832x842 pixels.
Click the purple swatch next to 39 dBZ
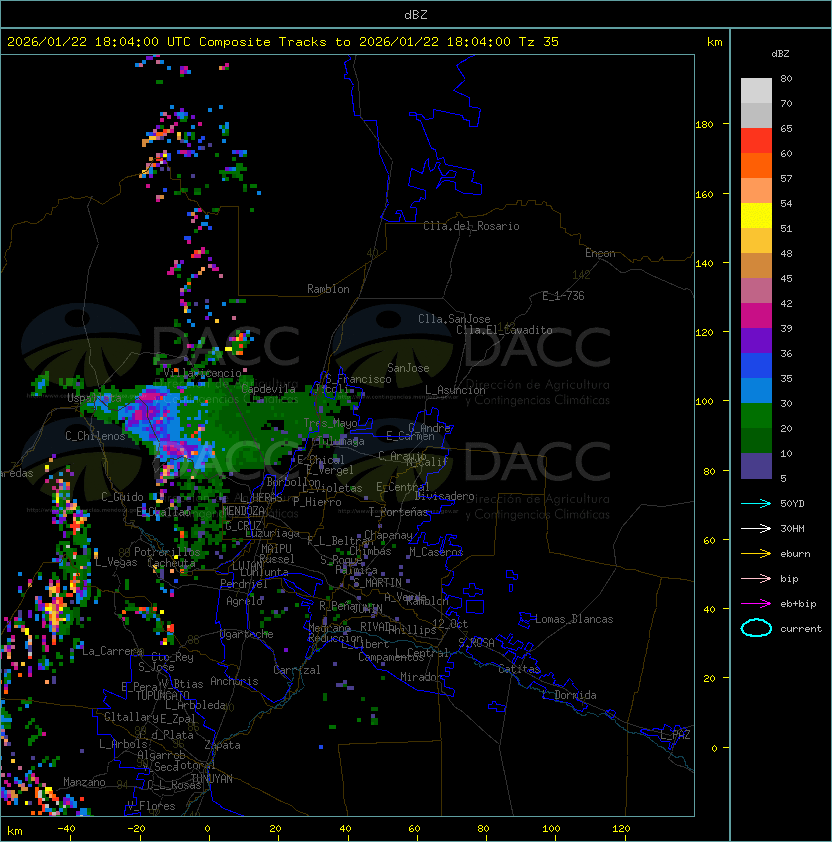click(x=756, y=340)
